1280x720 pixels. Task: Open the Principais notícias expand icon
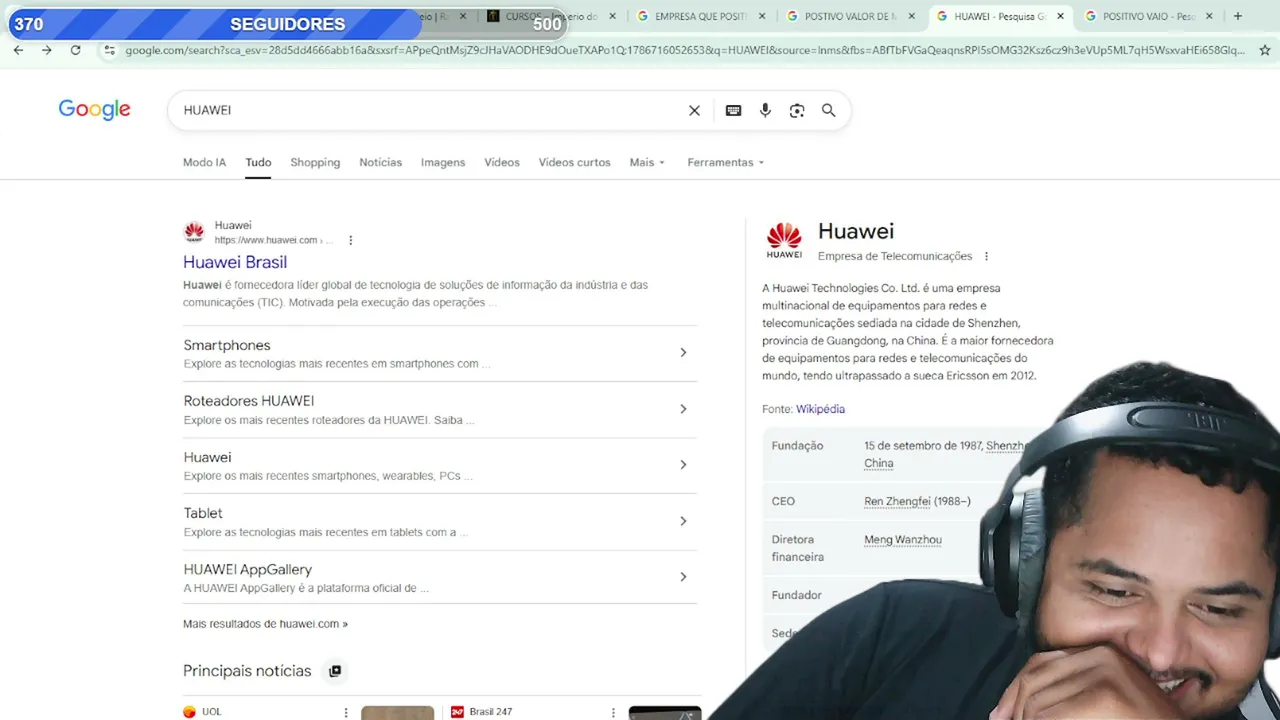335,671
